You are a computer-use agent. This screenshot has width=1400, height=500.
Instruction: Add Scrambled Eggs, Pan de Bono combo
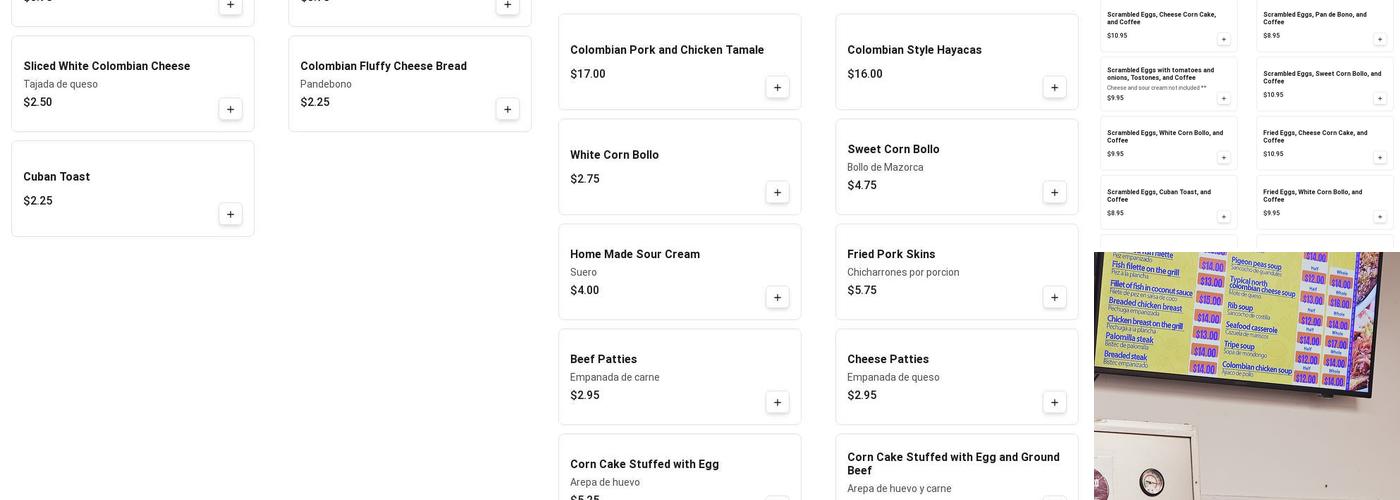point(1379,40)
